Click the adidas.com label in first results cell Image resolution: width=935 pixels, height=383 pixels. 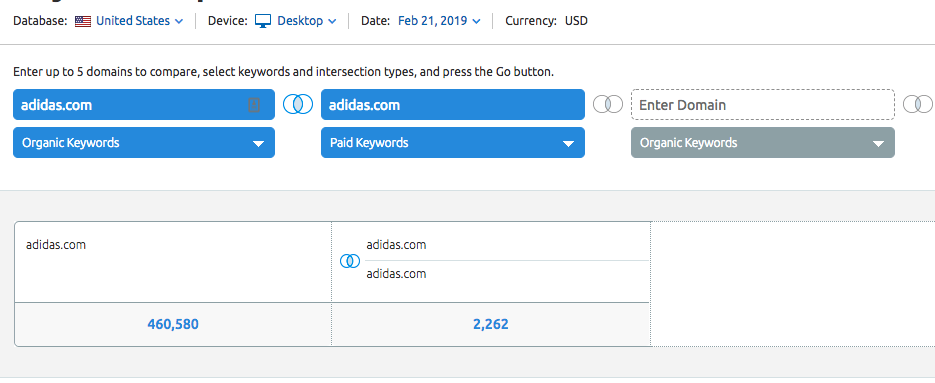(56, 245)
